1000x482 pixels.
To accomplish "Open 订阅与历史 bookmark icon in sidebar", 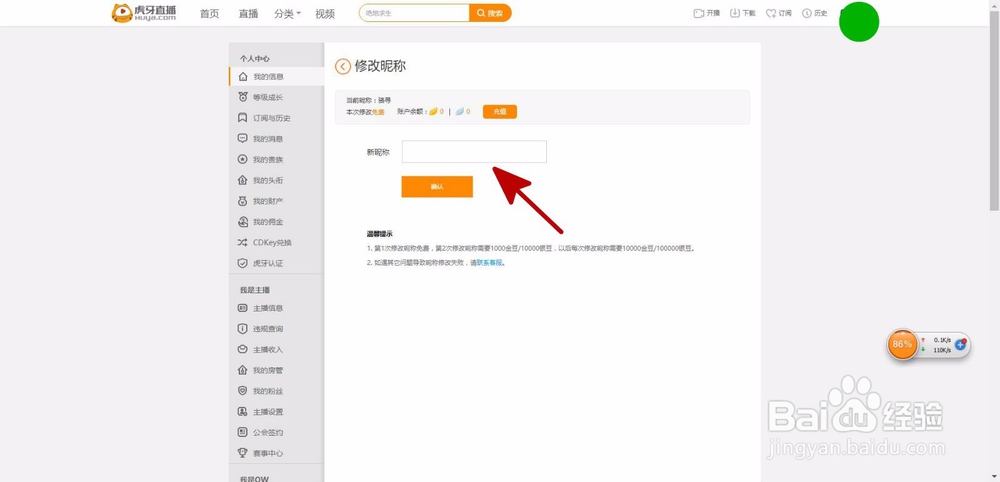I will coord(242,118).
